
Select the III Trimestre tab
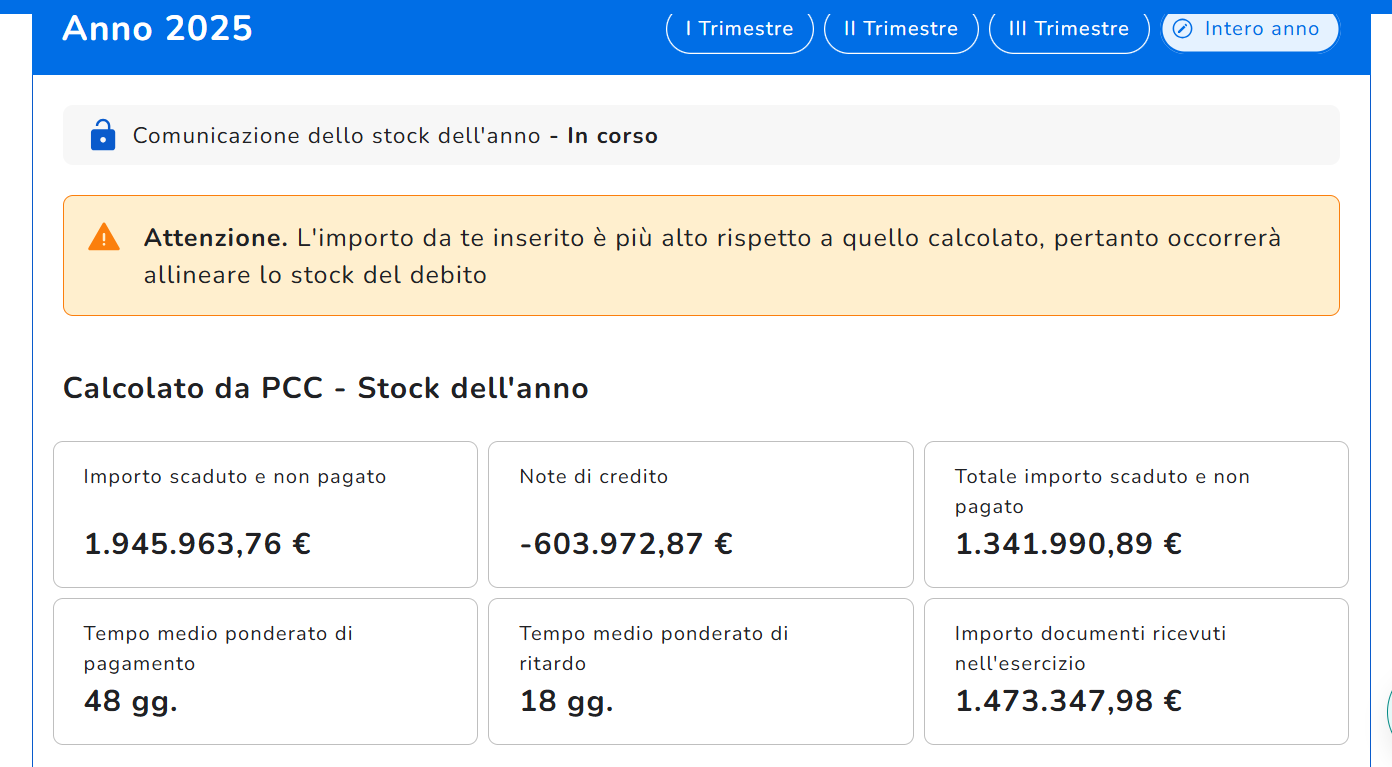click(x=1068, y=29)
